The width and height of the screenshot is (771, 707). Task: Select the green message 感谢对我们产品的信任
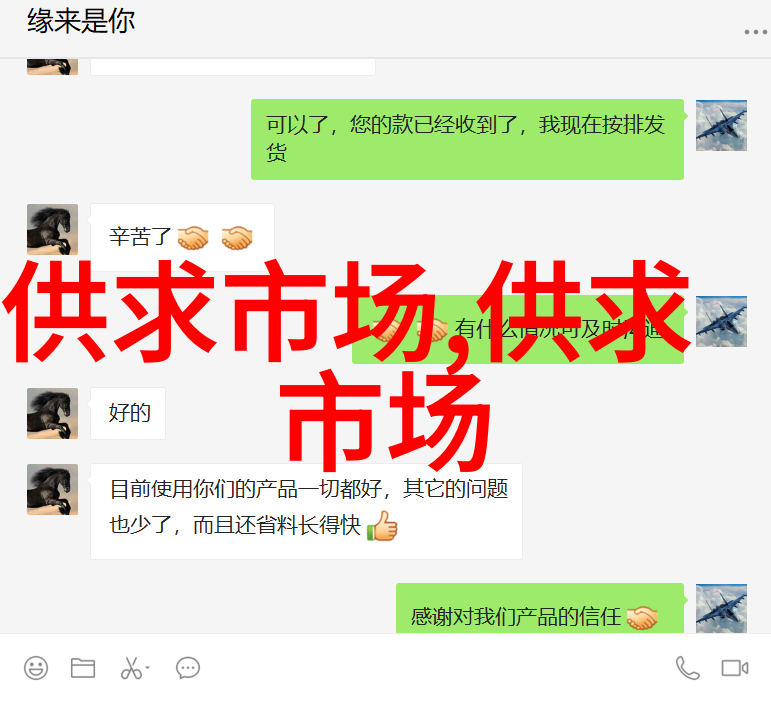540,608
